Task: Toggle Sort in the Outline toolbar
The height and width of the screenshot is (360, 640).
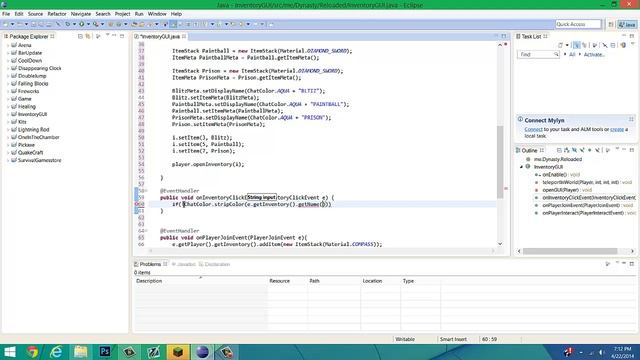Action: [567, 150]
